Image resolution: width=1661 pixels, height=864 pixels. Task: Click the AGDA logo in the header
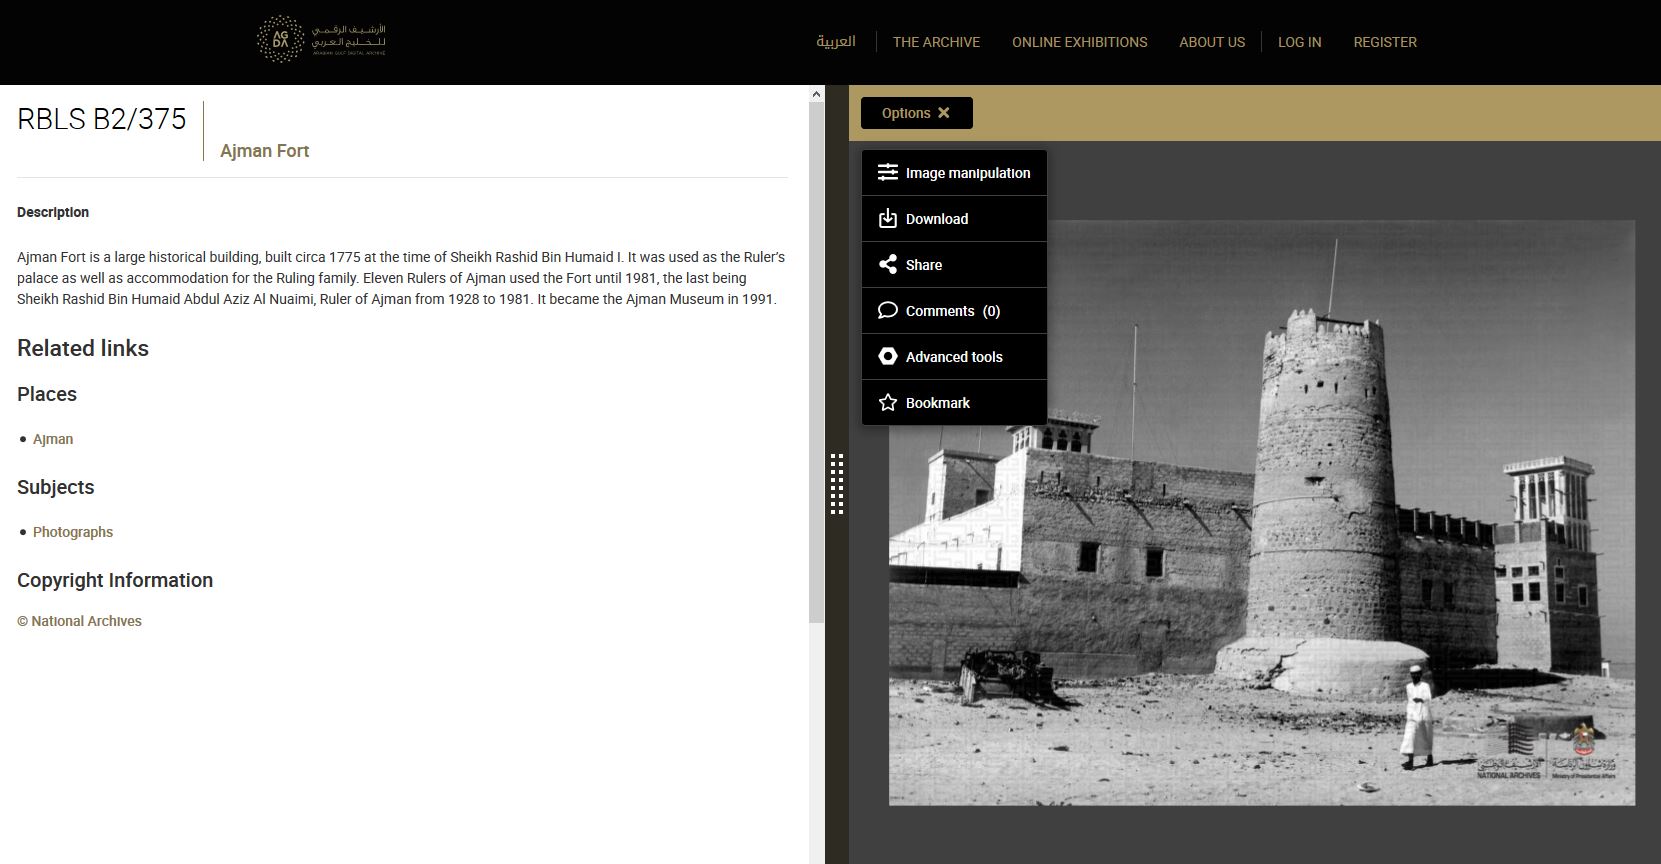pos(321,41)
